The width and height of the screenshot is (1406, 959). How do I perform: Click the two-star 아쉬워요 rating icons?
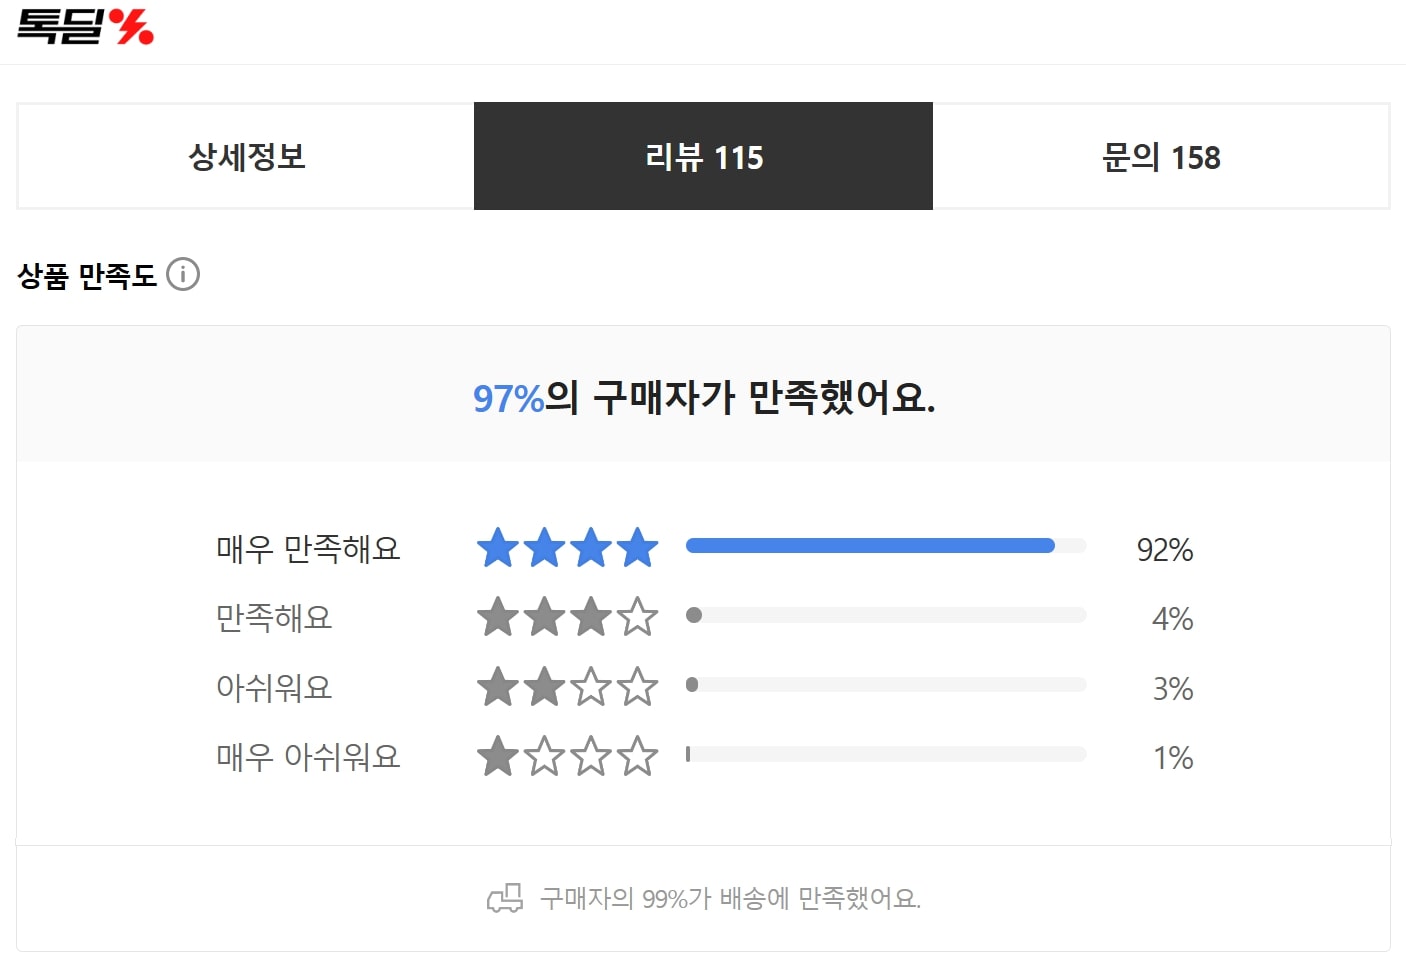[x=567, y=687]
